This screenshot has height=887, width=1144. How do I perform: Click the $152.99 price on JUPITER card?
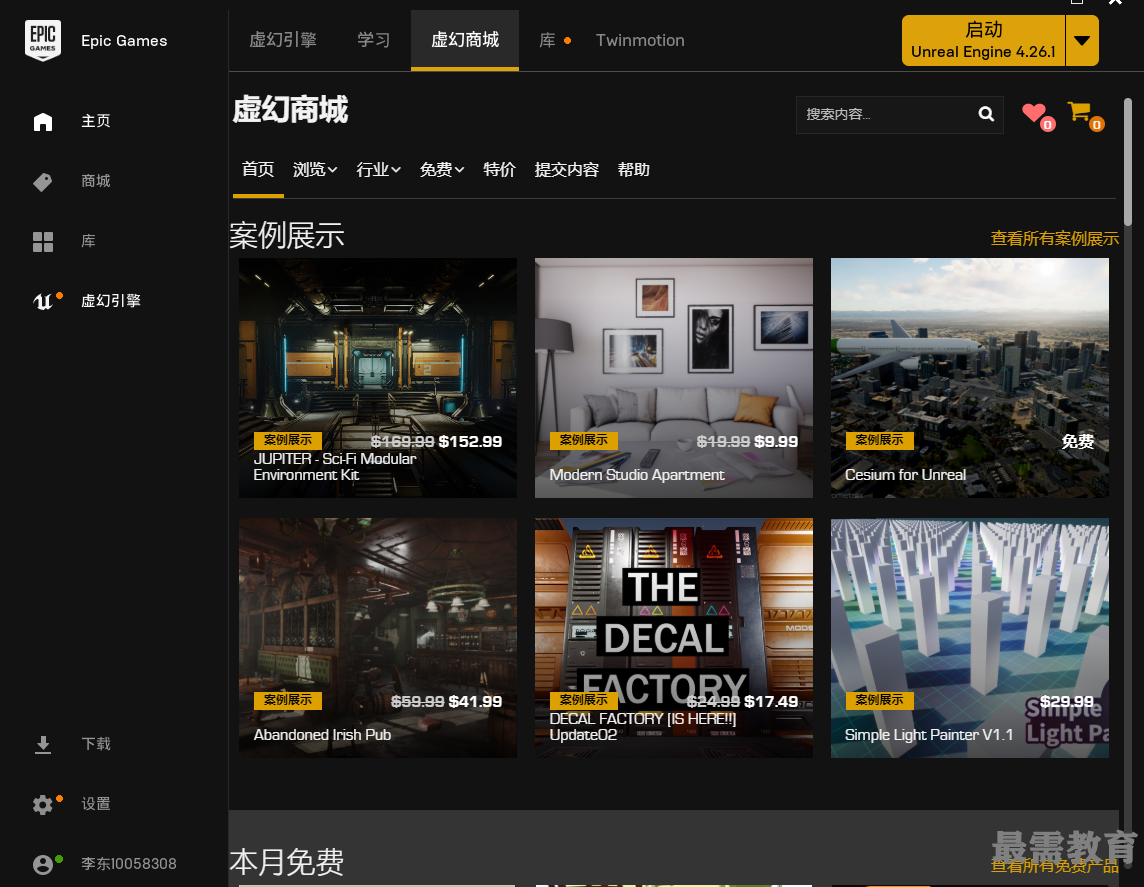click(470, 441)
